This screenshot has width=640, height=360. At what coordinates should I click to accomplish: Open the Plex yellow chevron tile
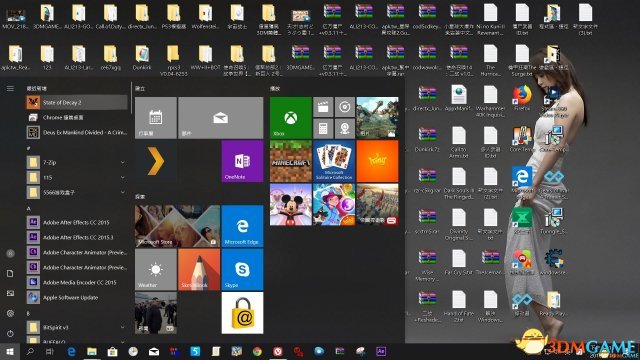[156, 161]
